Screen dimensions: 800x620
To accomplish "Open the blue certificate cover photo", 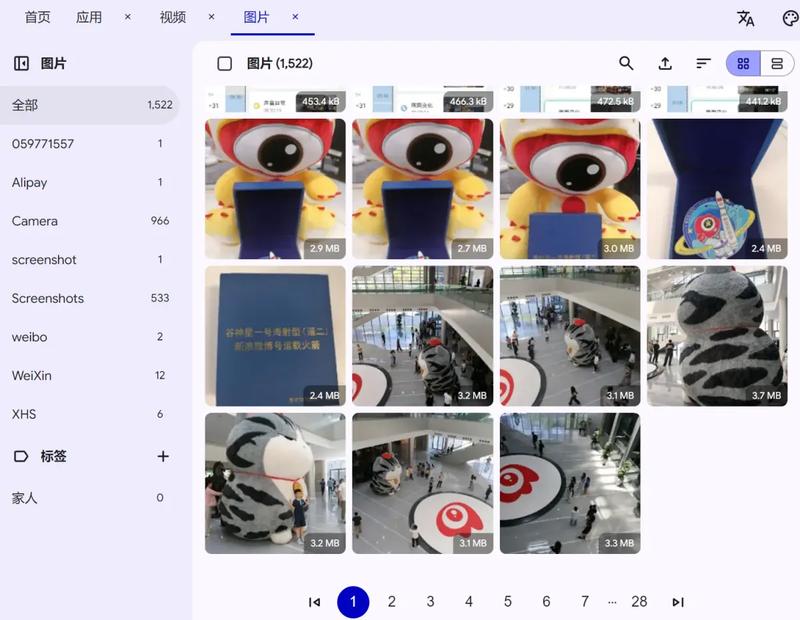I will [275, 336].
